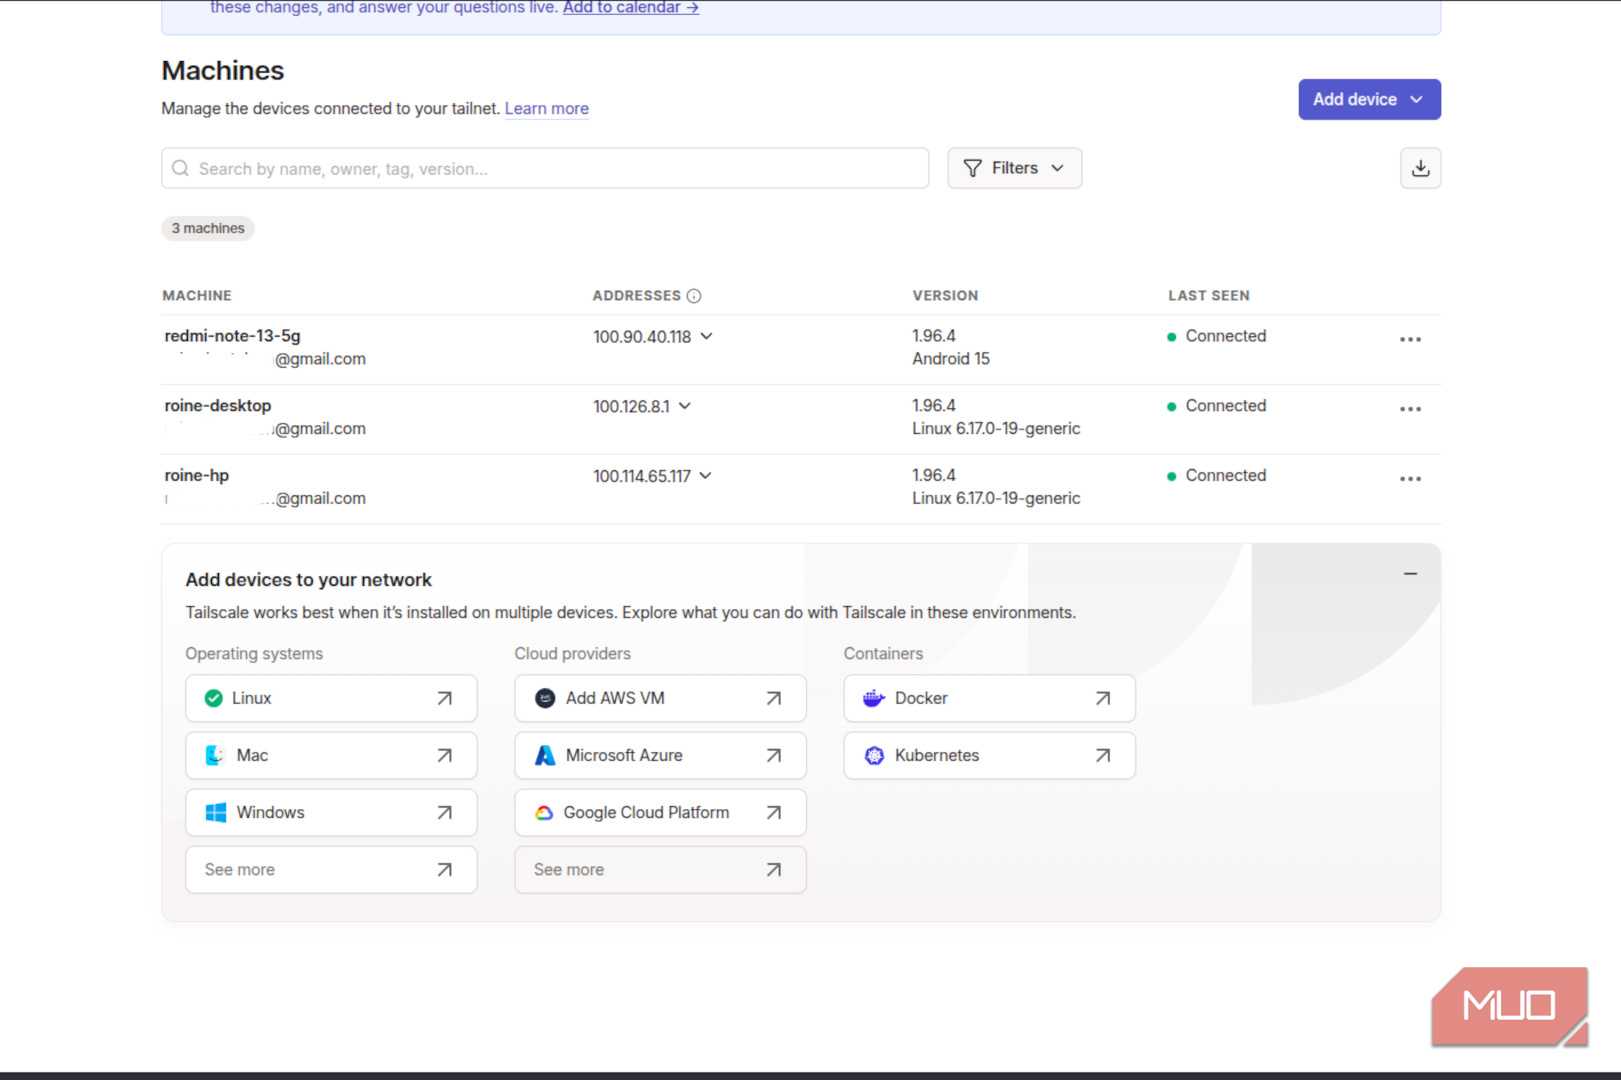
Task: Open the three-dot menu for roine-desktop
Action: click(1410, 409)
